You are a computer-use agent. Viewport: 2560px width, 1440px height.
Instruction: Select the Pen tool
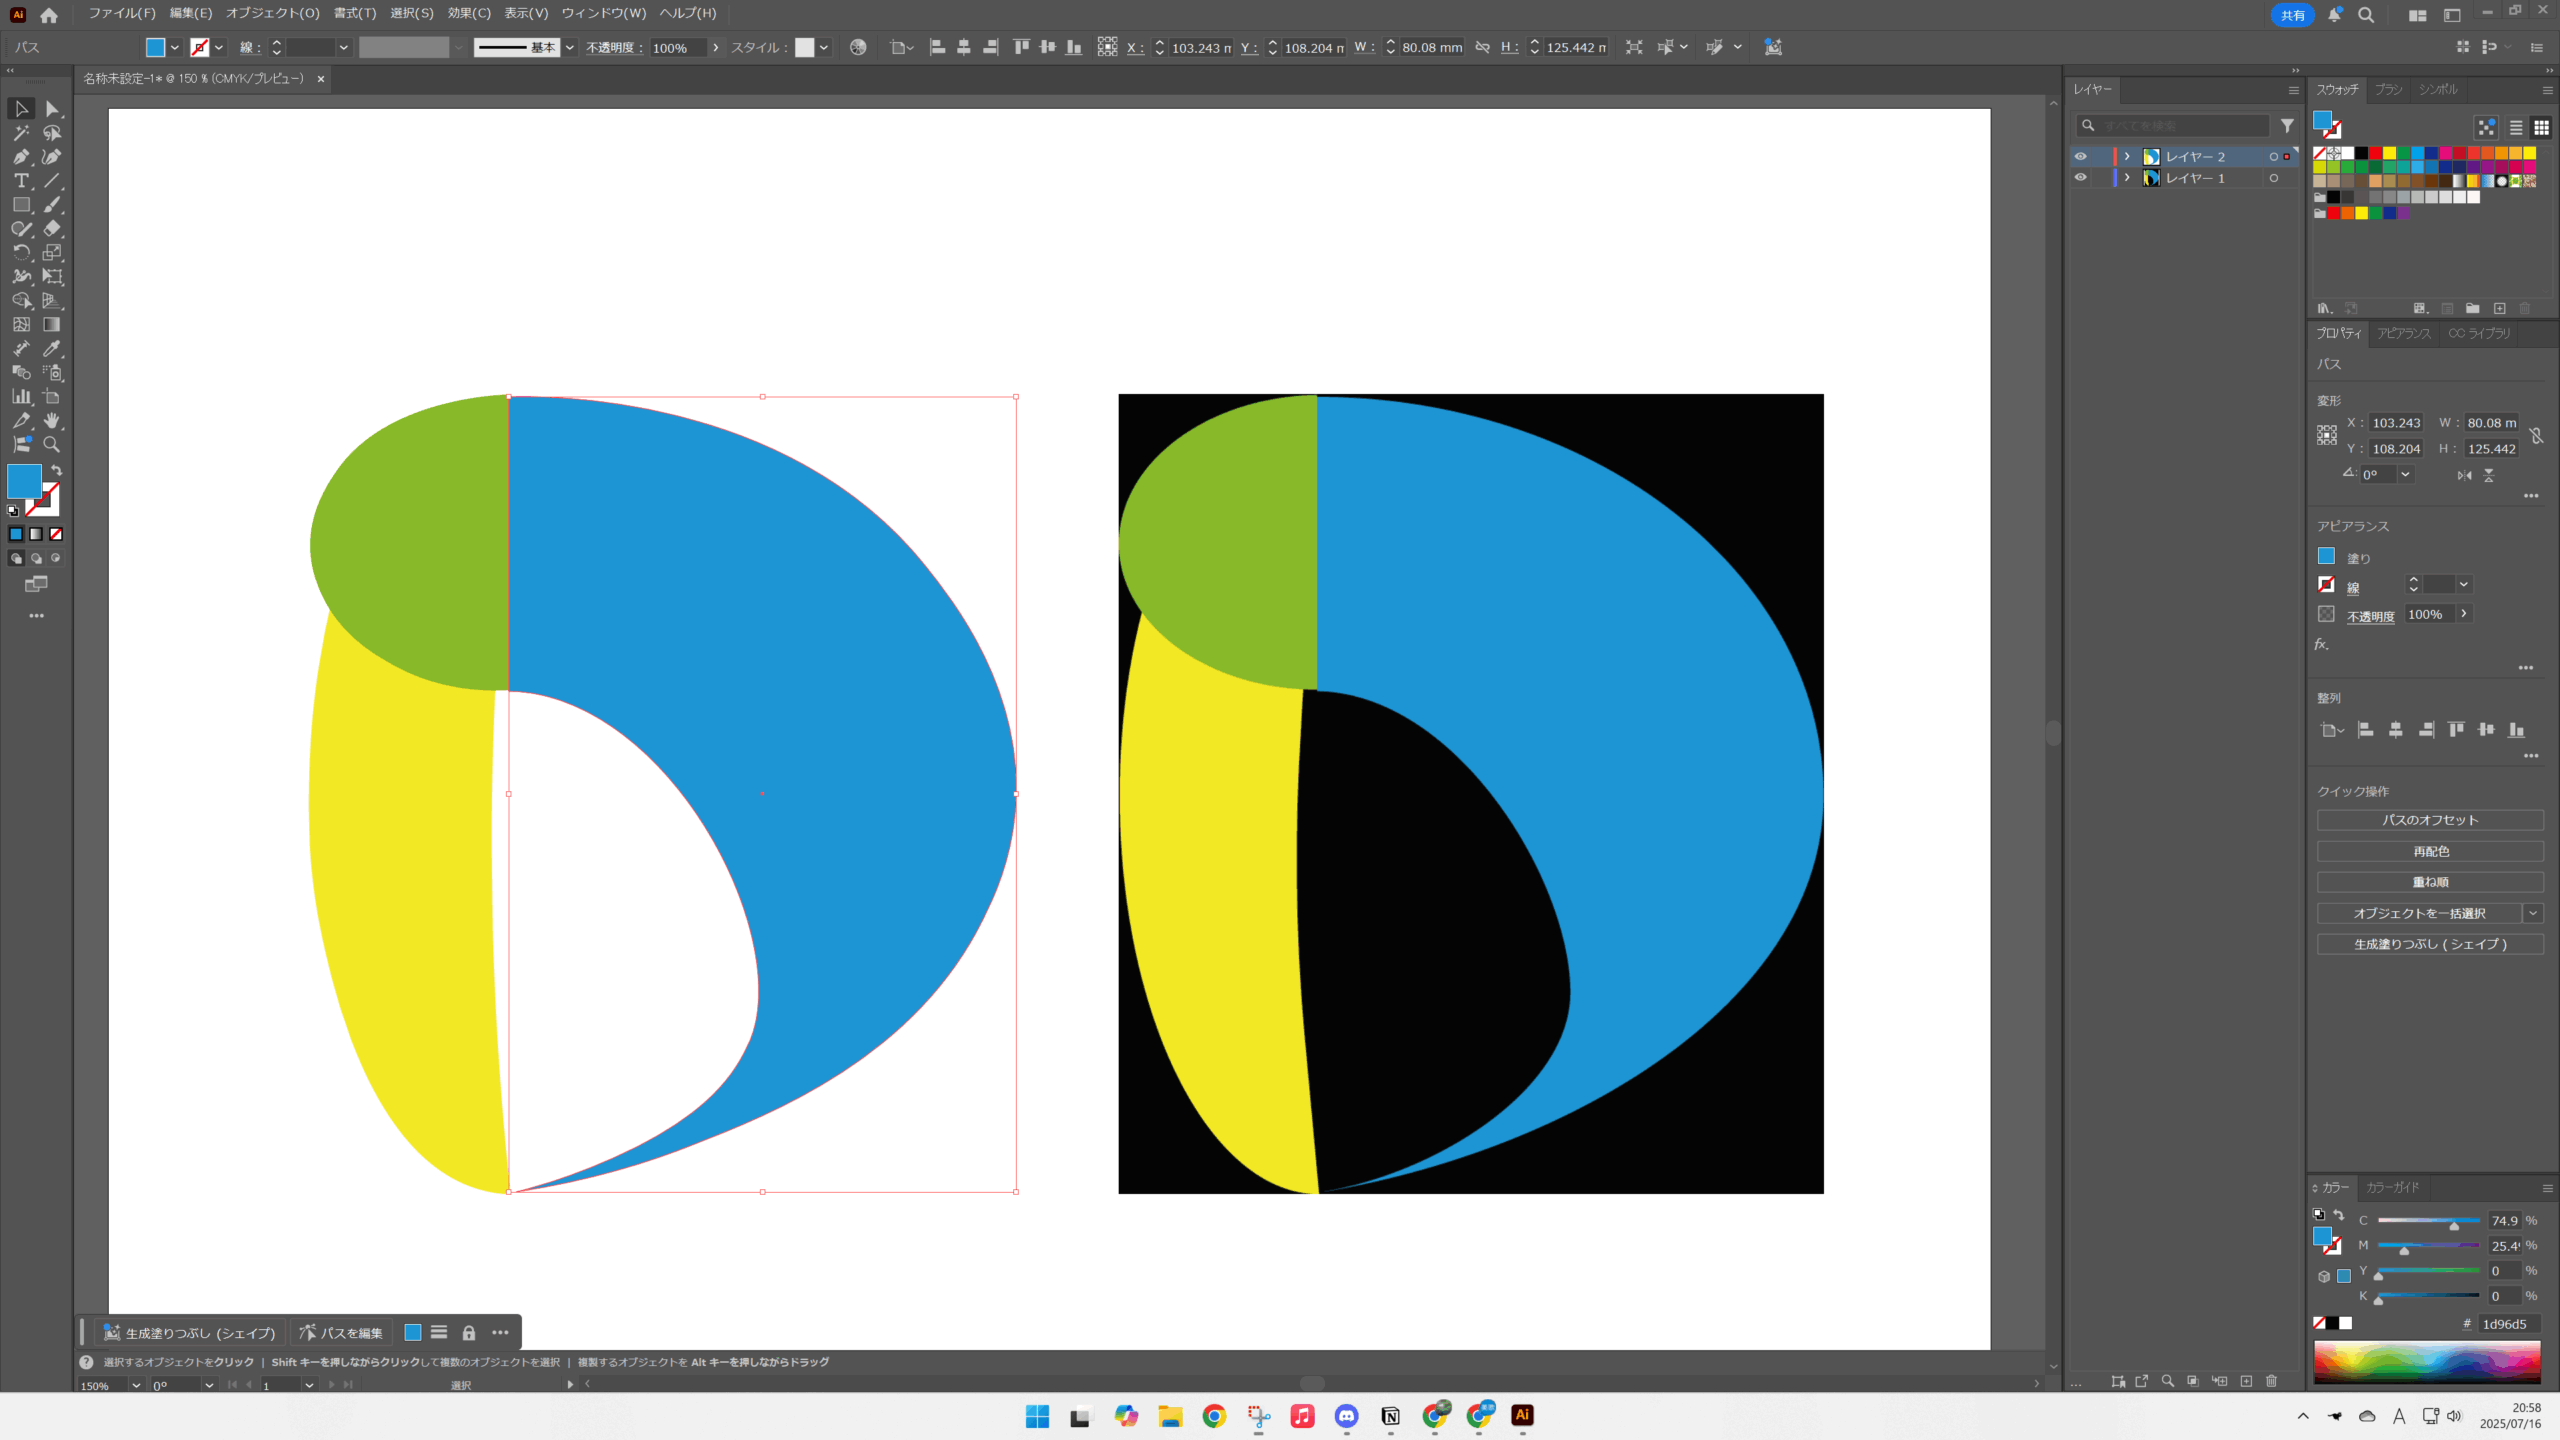(x=21, y=157)
